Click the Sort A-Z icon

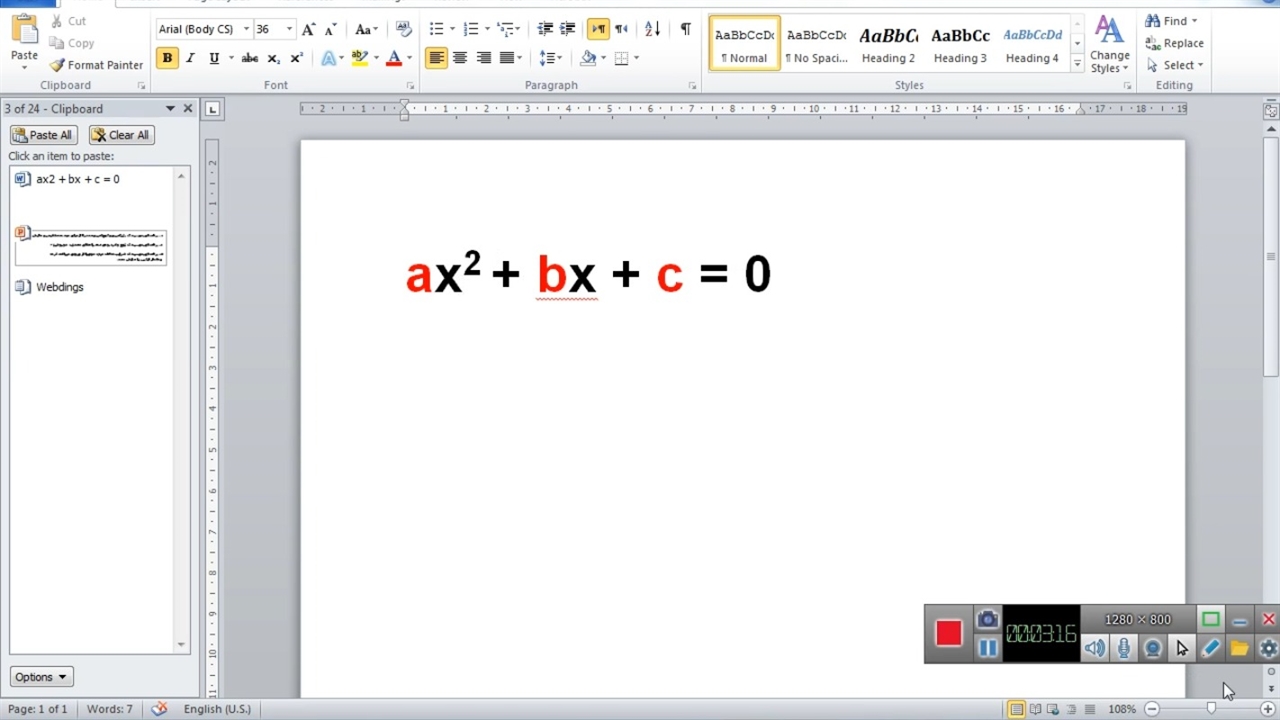pos(652,29)
